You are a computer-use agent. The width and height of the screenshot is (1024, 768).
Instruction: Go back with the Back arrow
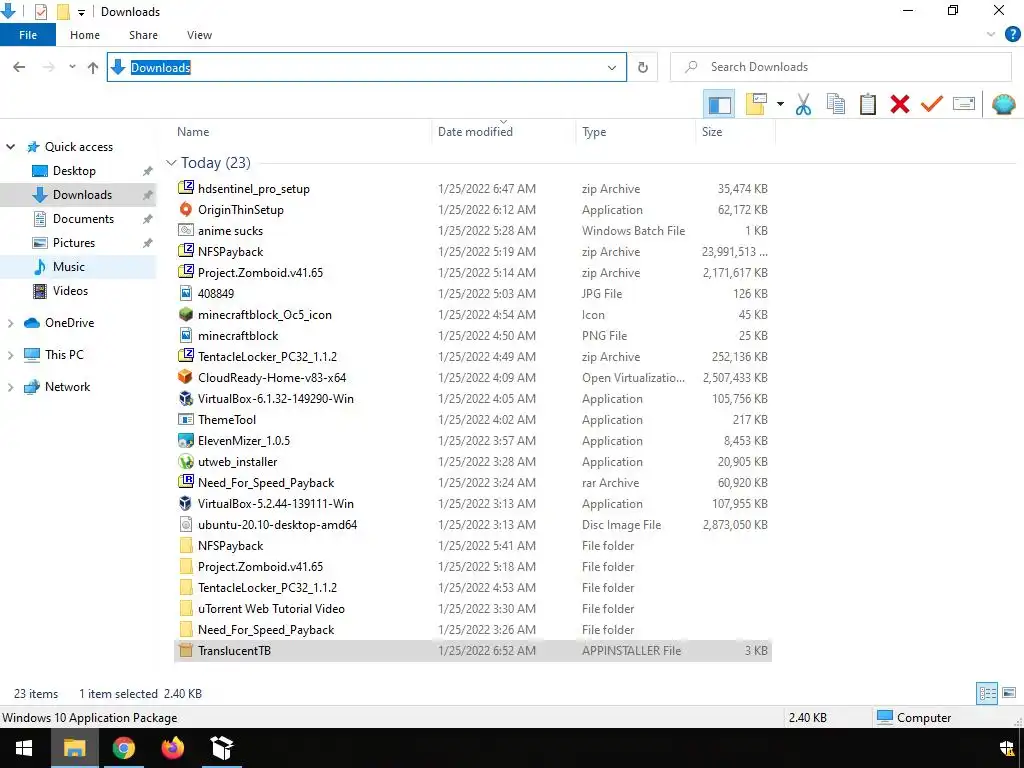(19, 67)
